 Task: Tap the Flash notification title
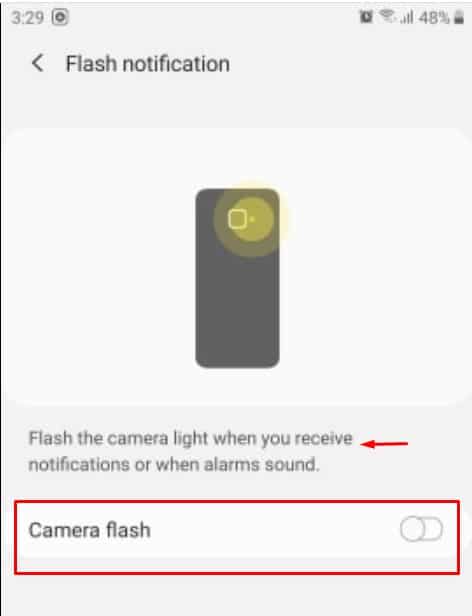(148, 64)
